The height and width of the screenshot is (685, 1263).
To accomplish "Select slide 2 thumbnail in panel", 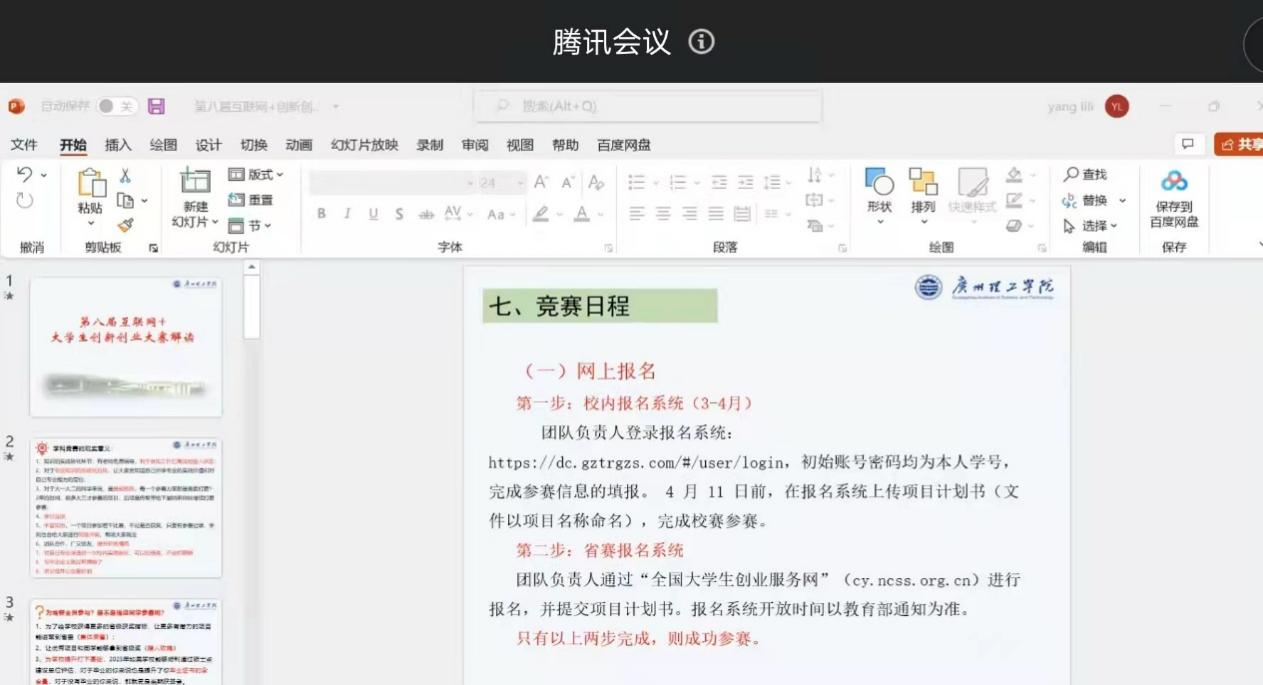I will 126,507.
